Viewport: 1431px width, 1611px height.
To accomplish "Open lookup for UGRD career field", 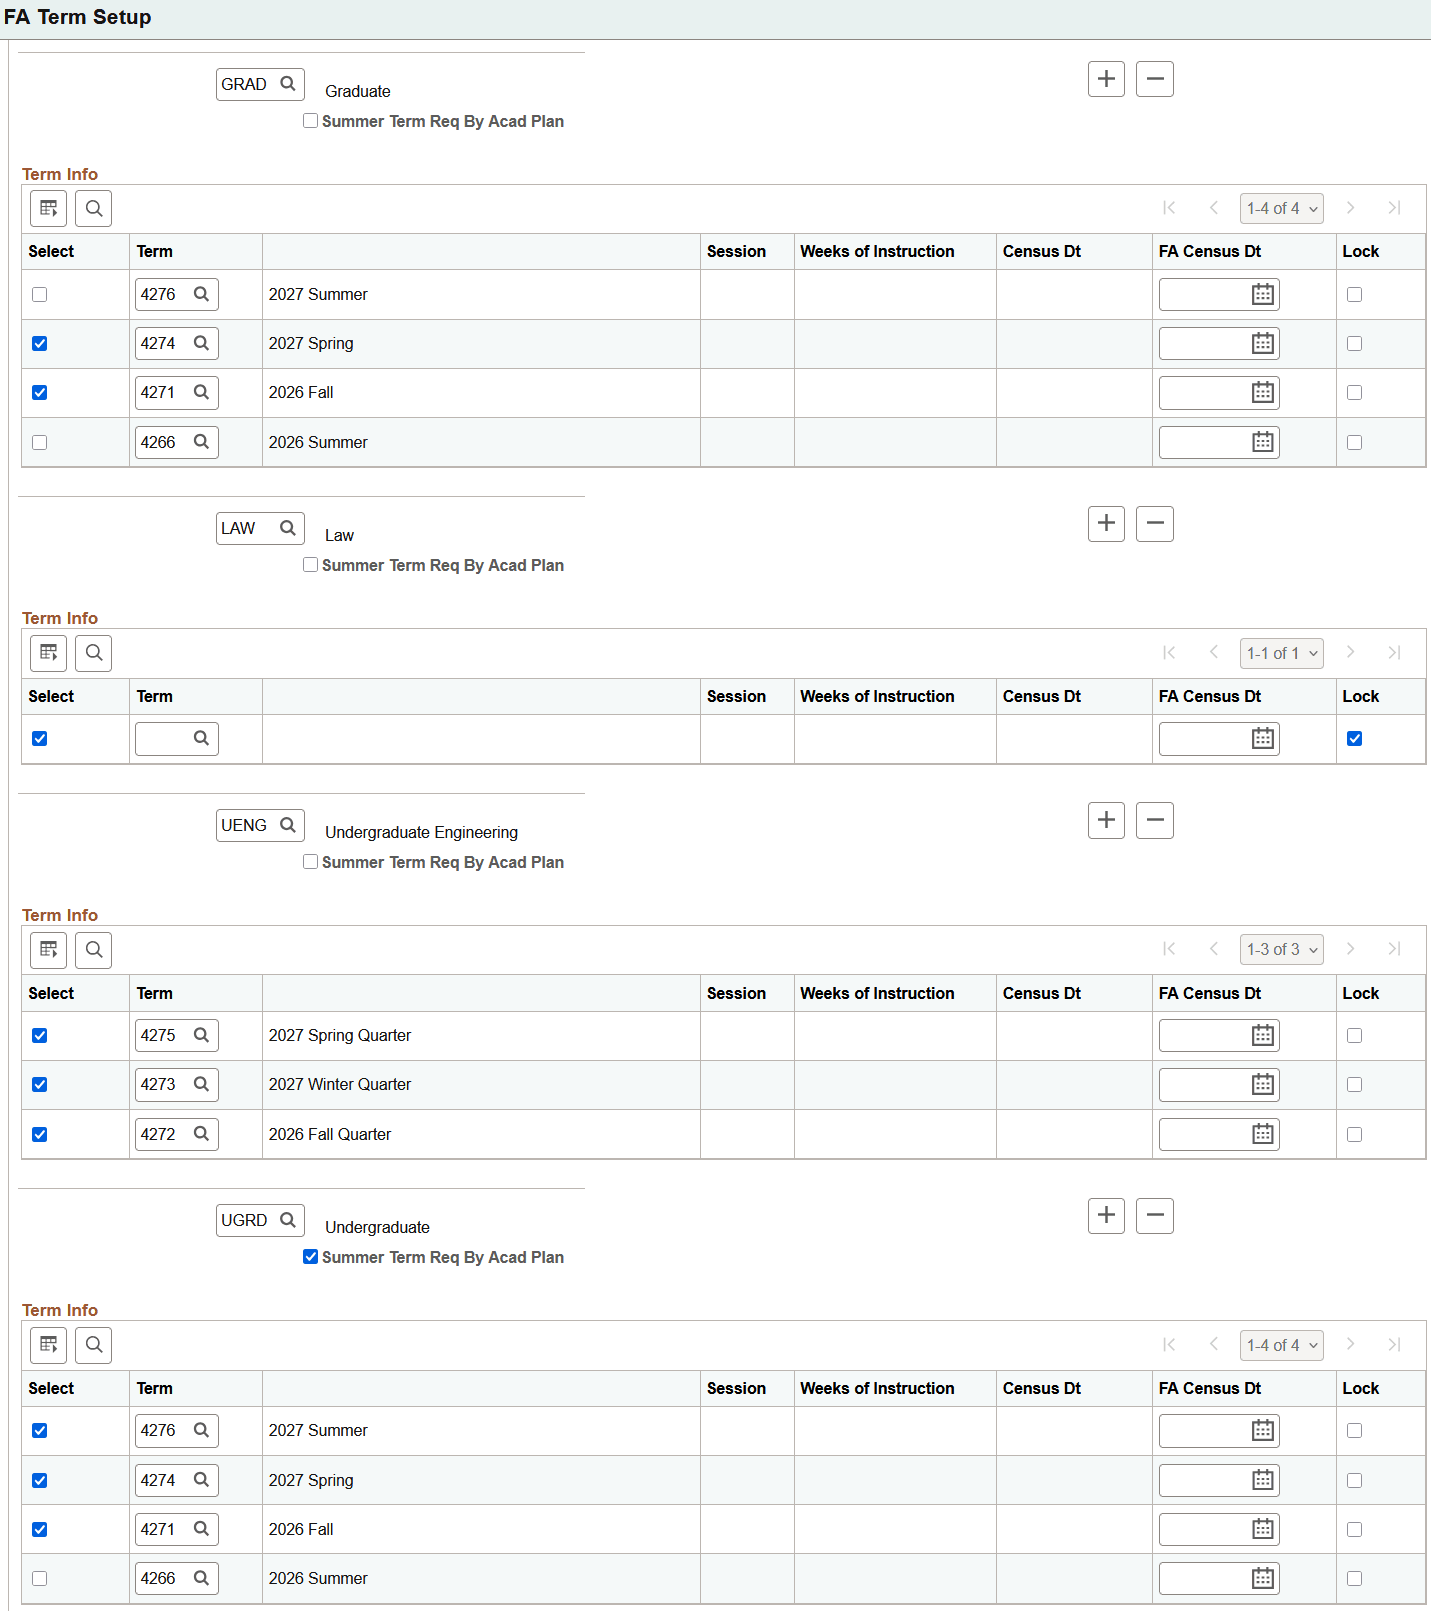I will 288,1220.
